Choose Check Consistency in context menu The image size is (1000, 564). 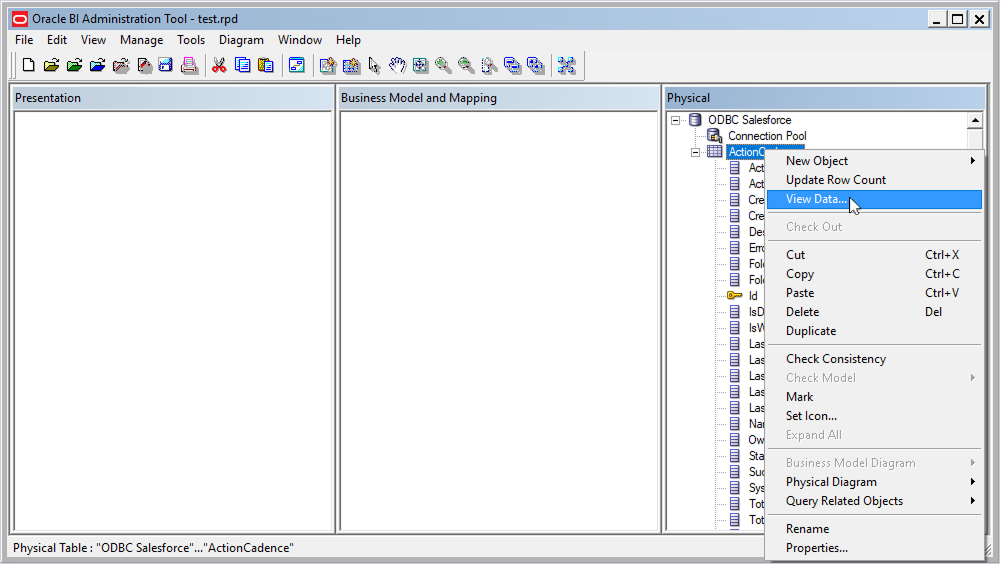(x=874, y=359)
